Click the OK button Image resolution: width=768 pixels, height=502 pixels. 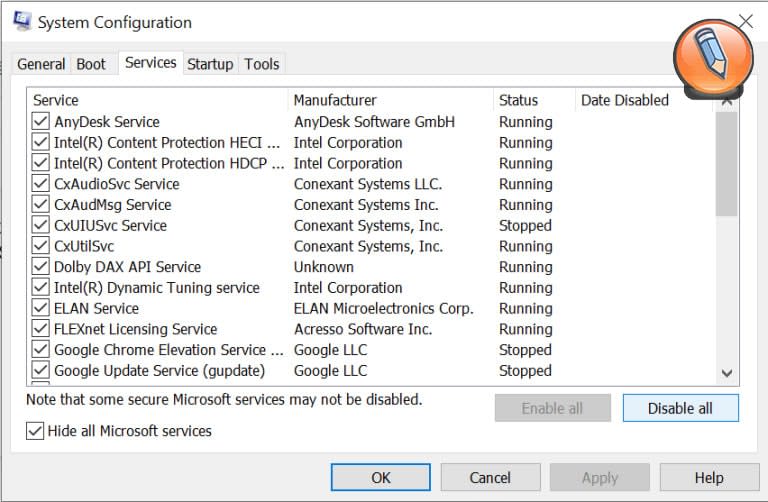click(x=381, y=477)
